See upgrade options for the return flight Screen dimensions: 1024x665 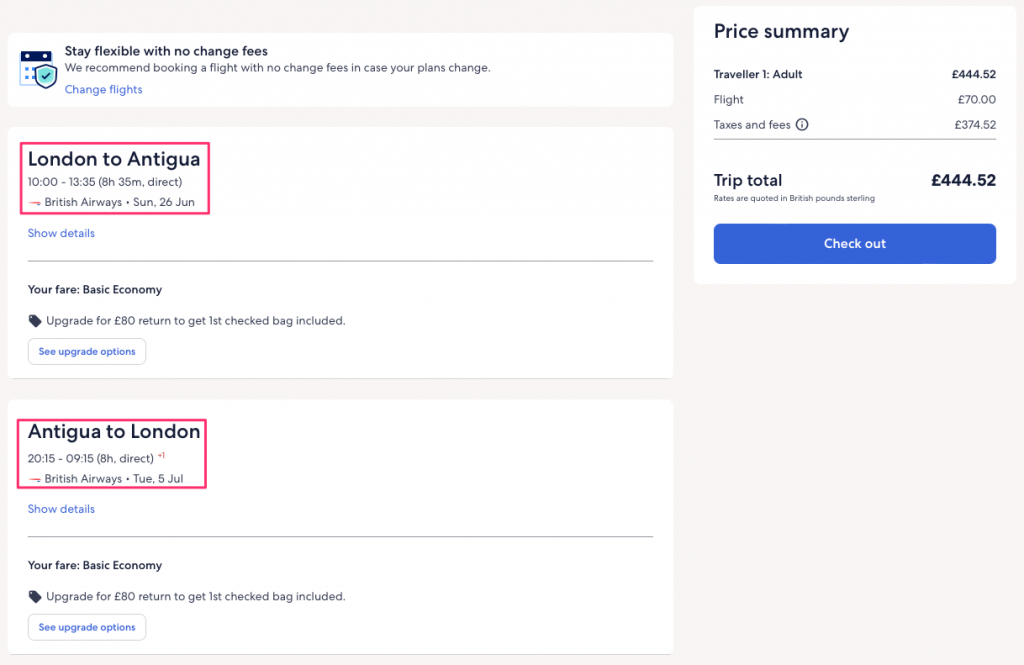(87, 628)
